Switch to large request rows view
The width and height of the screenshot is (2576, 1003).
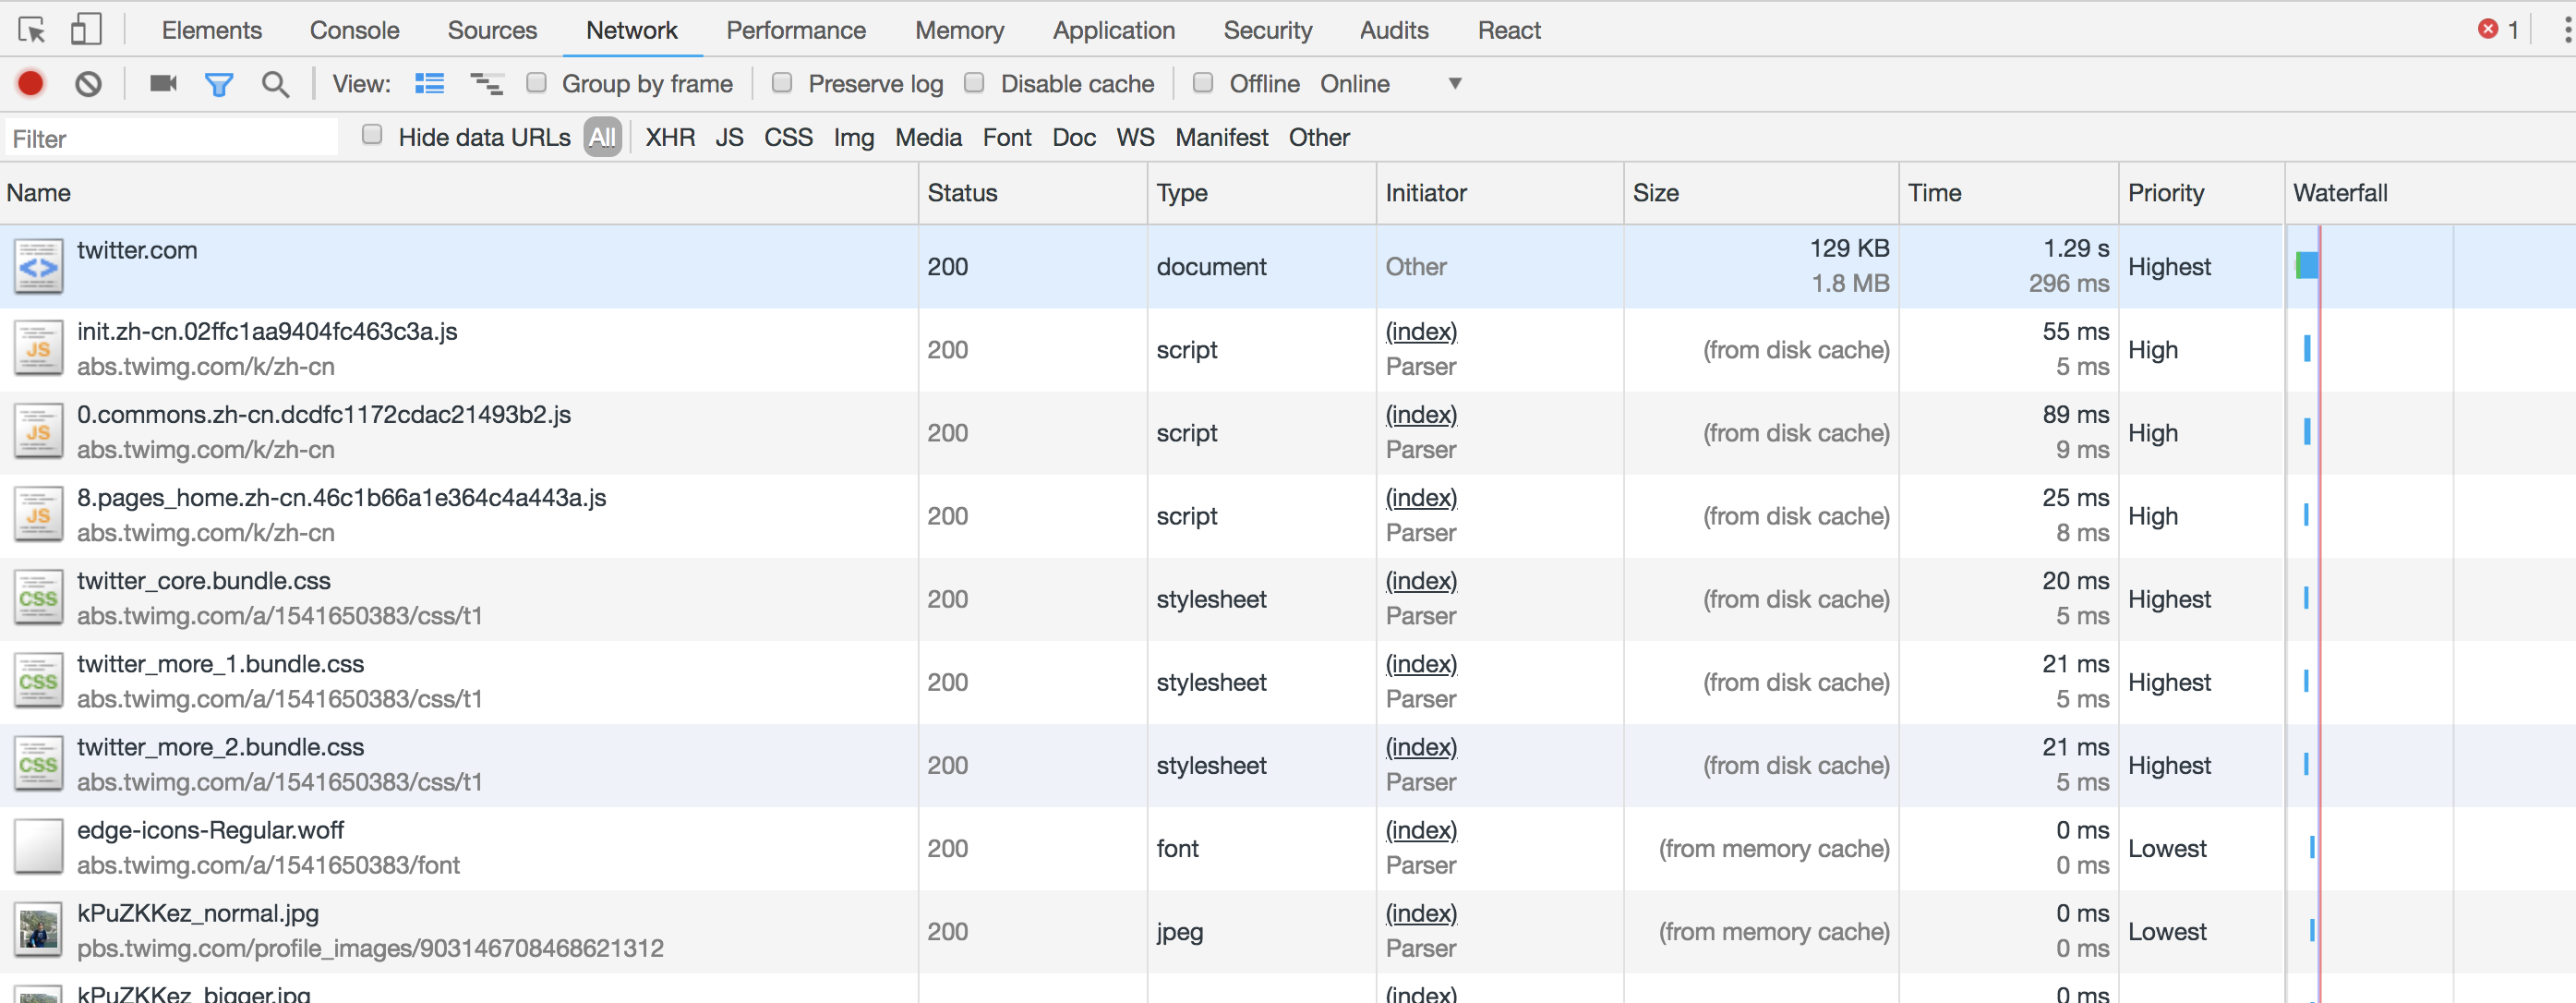tap(430, 84)
